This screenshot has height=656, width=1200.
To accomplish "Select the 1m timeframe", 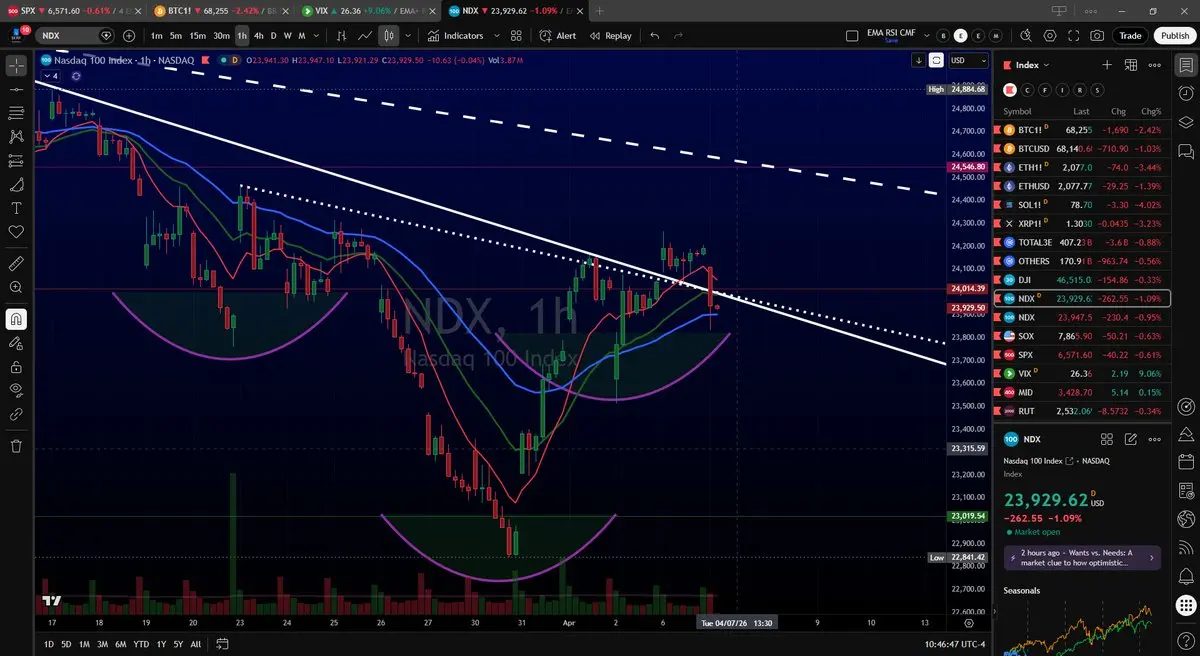I will click(x=157, y=36).
